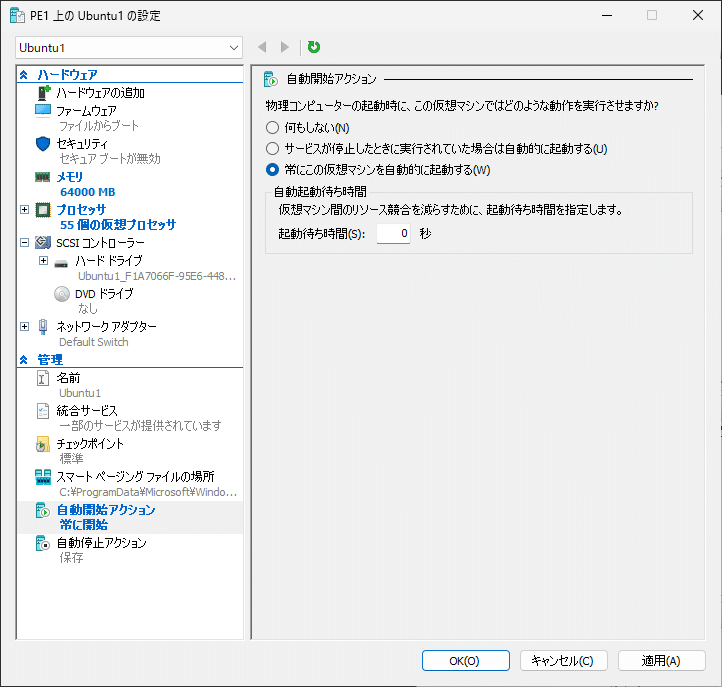
Task: Open セキュリティ settings page
Action: click(82, 144)
